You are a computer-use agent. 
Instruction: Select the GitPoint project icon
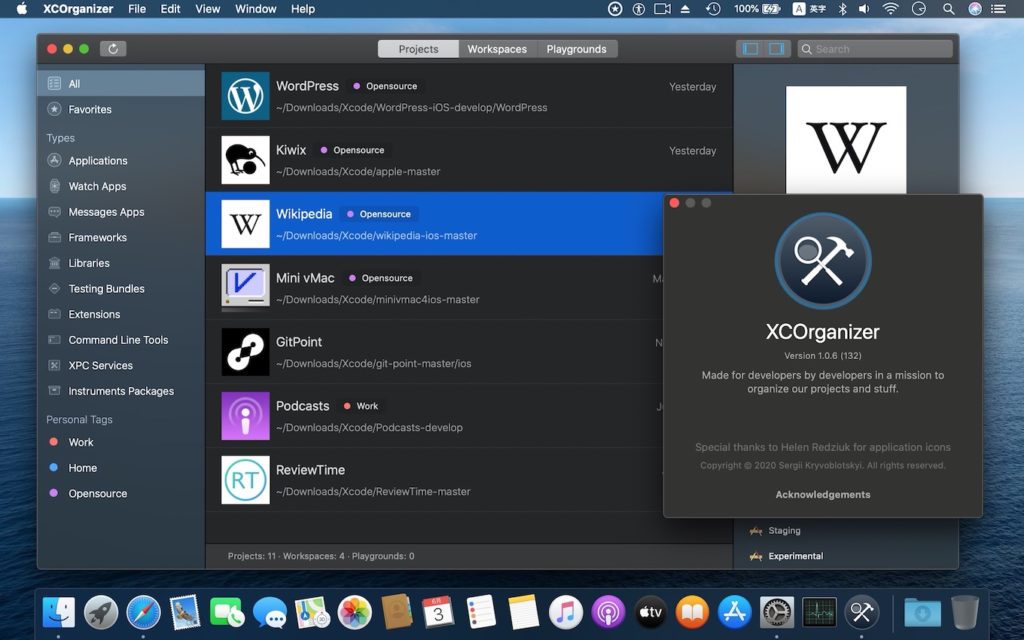(x=245, y=352)
